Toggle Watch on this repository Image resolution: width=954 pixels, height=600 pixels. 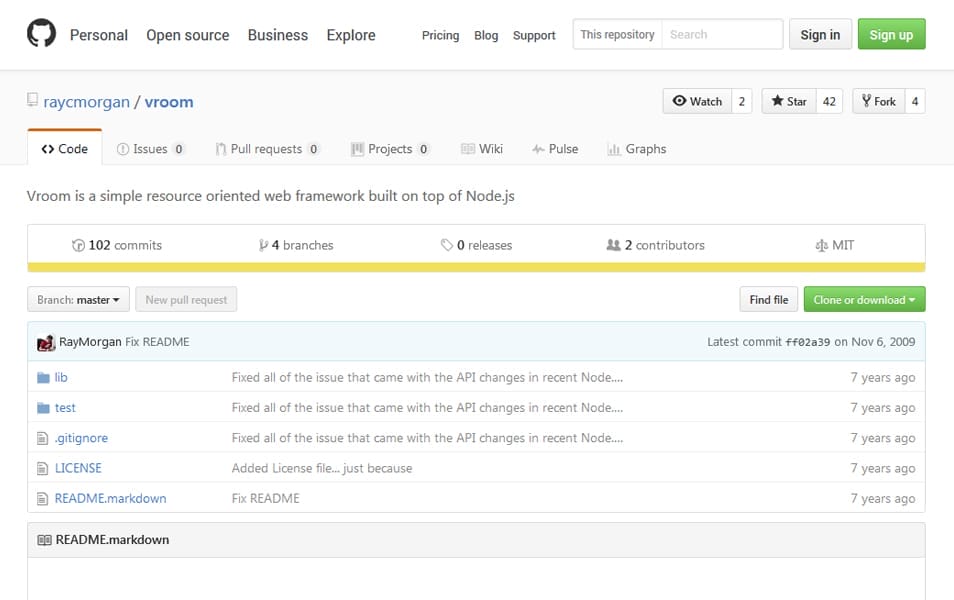(697, 101)
